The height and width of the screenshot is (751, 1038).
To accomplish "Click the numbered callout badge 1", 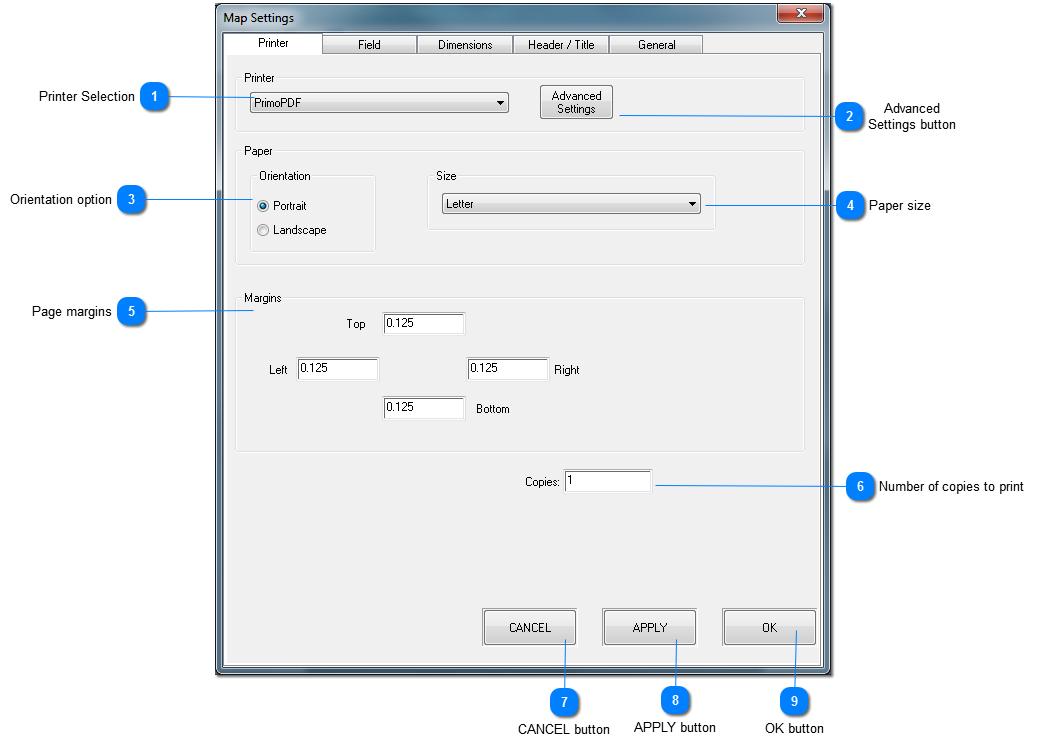I will pyautogui.click(x=154, y=97).
